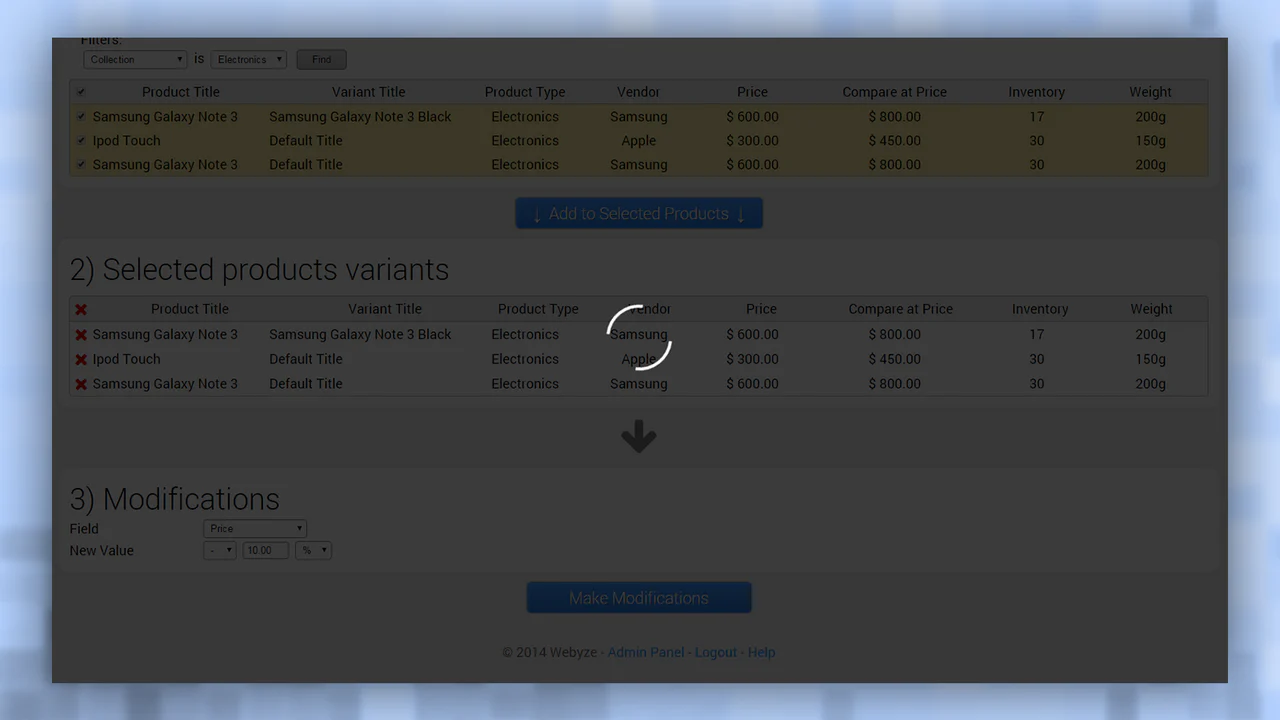
Task: Focus the New Value field containing 10.00
Action: tap(265, 550)
